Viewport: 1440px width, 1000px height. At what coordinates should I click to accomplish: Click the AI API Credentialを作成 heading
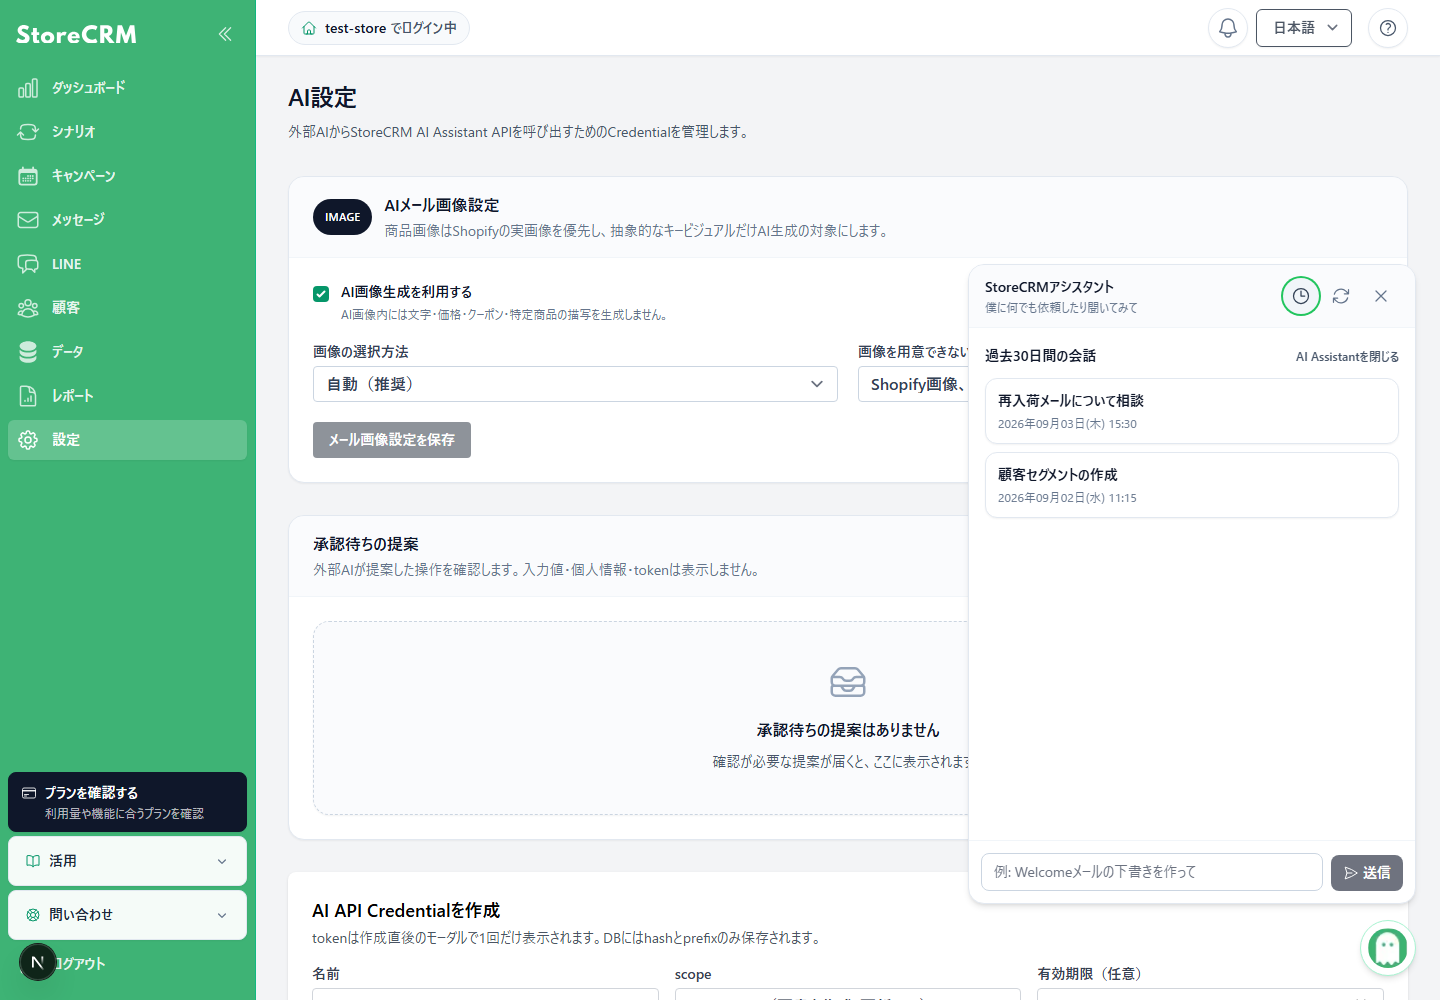point(406,911)
